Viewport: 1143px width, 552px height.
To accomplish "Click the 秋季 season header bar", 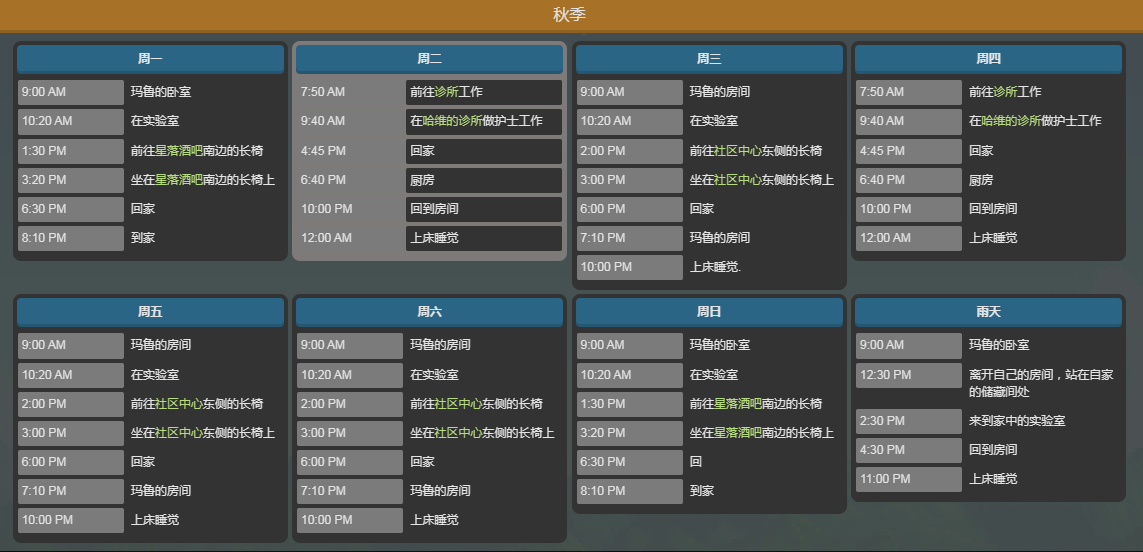I will (572, 15).
